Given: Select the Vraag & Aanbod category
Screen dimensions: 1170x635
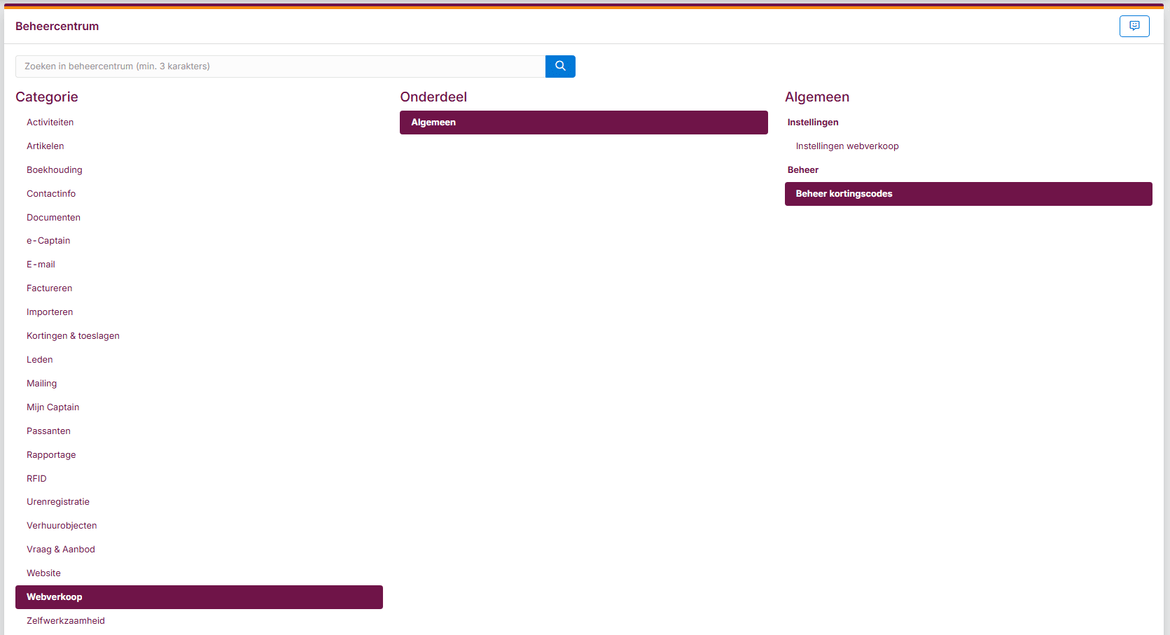Looking at the screenshot, I should (x=61, y=550).
